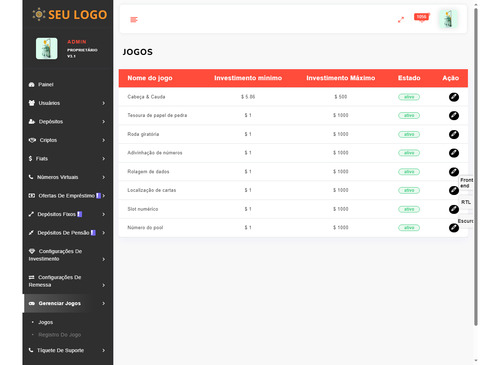This screenshot has width=500, height=365.
Task: Click the Investimento Máximo column header
Action: click(x=341, y=78)
